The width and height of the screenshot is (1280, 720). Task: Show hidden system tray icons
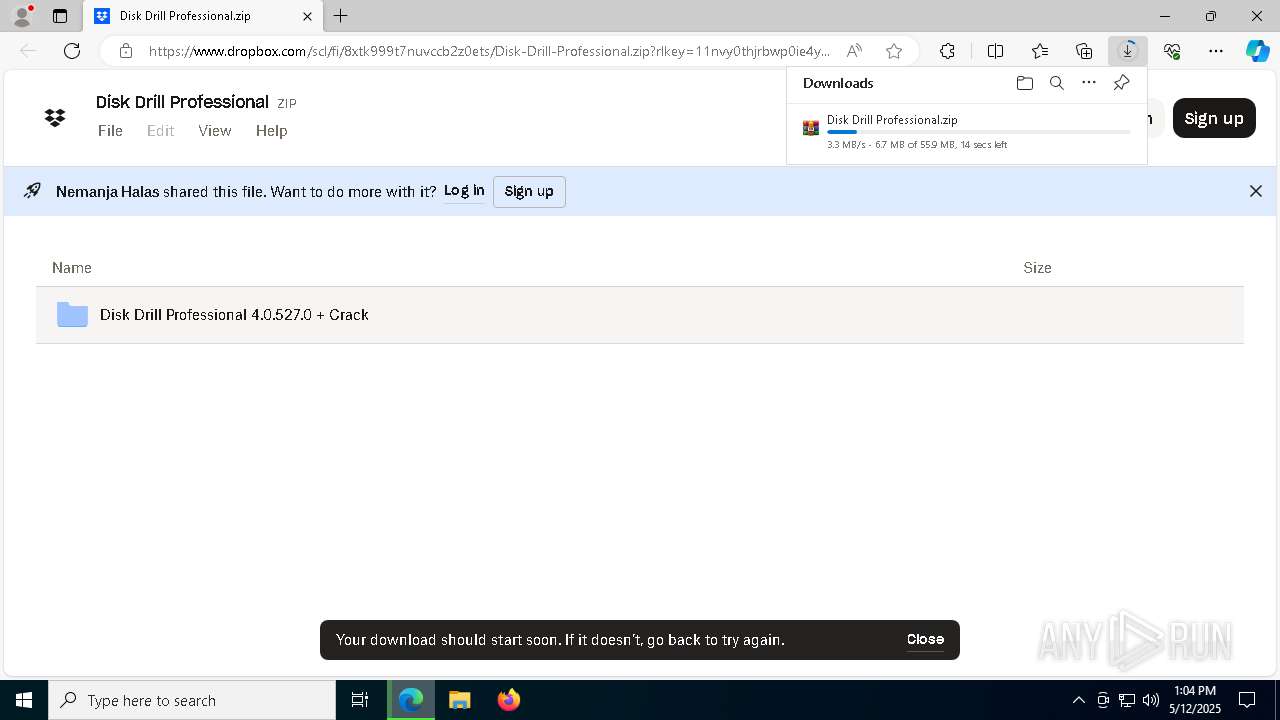coord(1078,700)
